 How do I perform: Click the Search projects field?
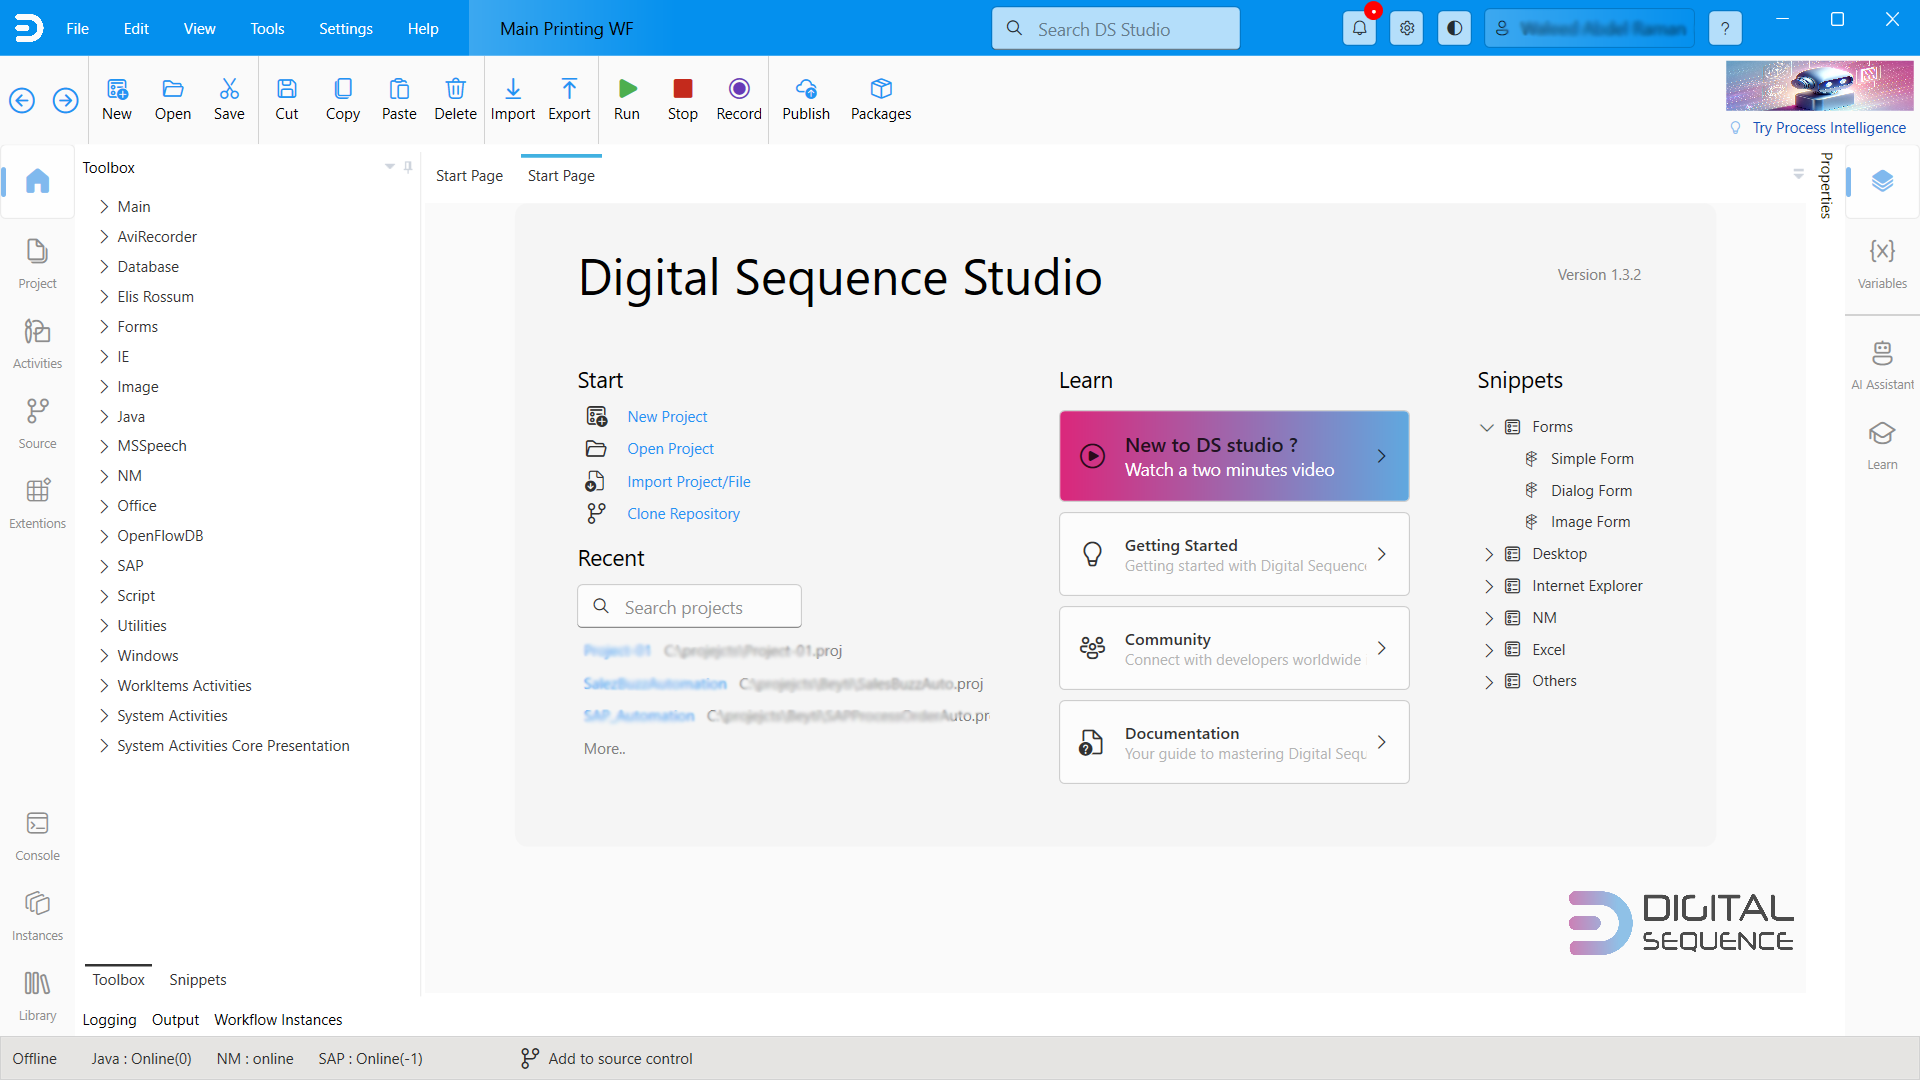coord(689,606)
